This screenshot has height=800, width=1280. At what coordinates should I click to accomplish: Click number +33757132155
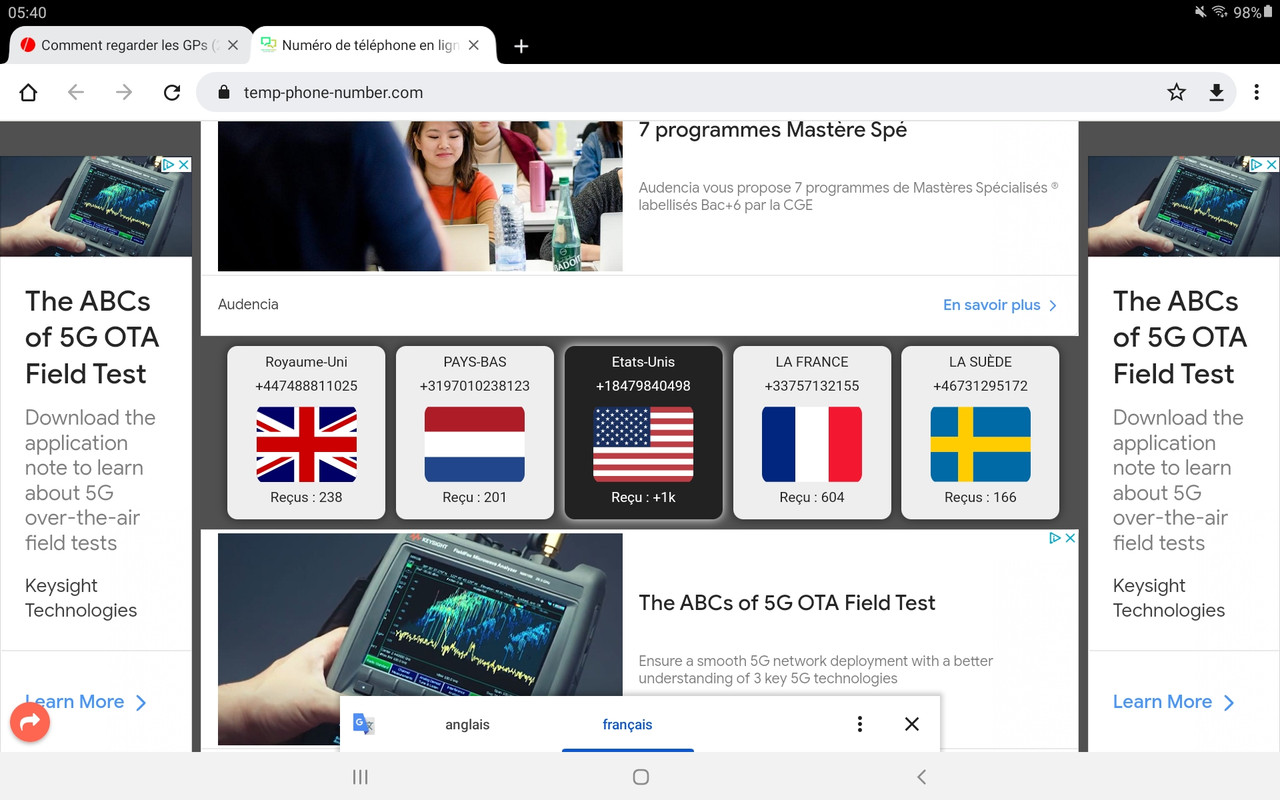point(812,386)
